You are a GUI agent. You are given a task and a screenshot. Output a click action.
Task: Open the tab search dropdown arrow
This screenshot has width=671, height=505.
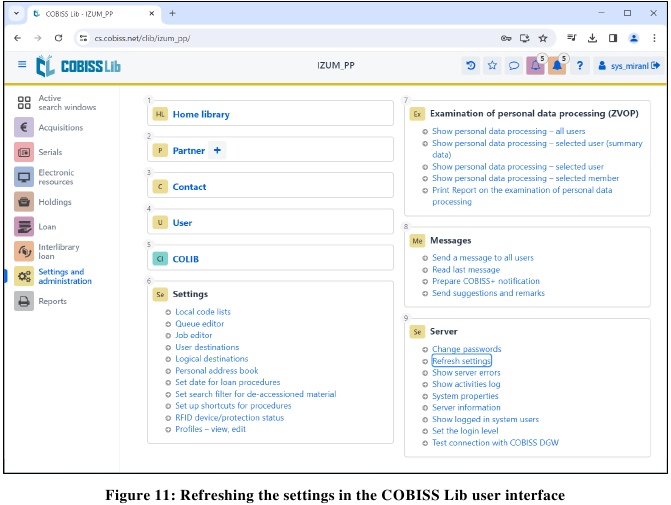pyautogui.click(x=16, y=13)
